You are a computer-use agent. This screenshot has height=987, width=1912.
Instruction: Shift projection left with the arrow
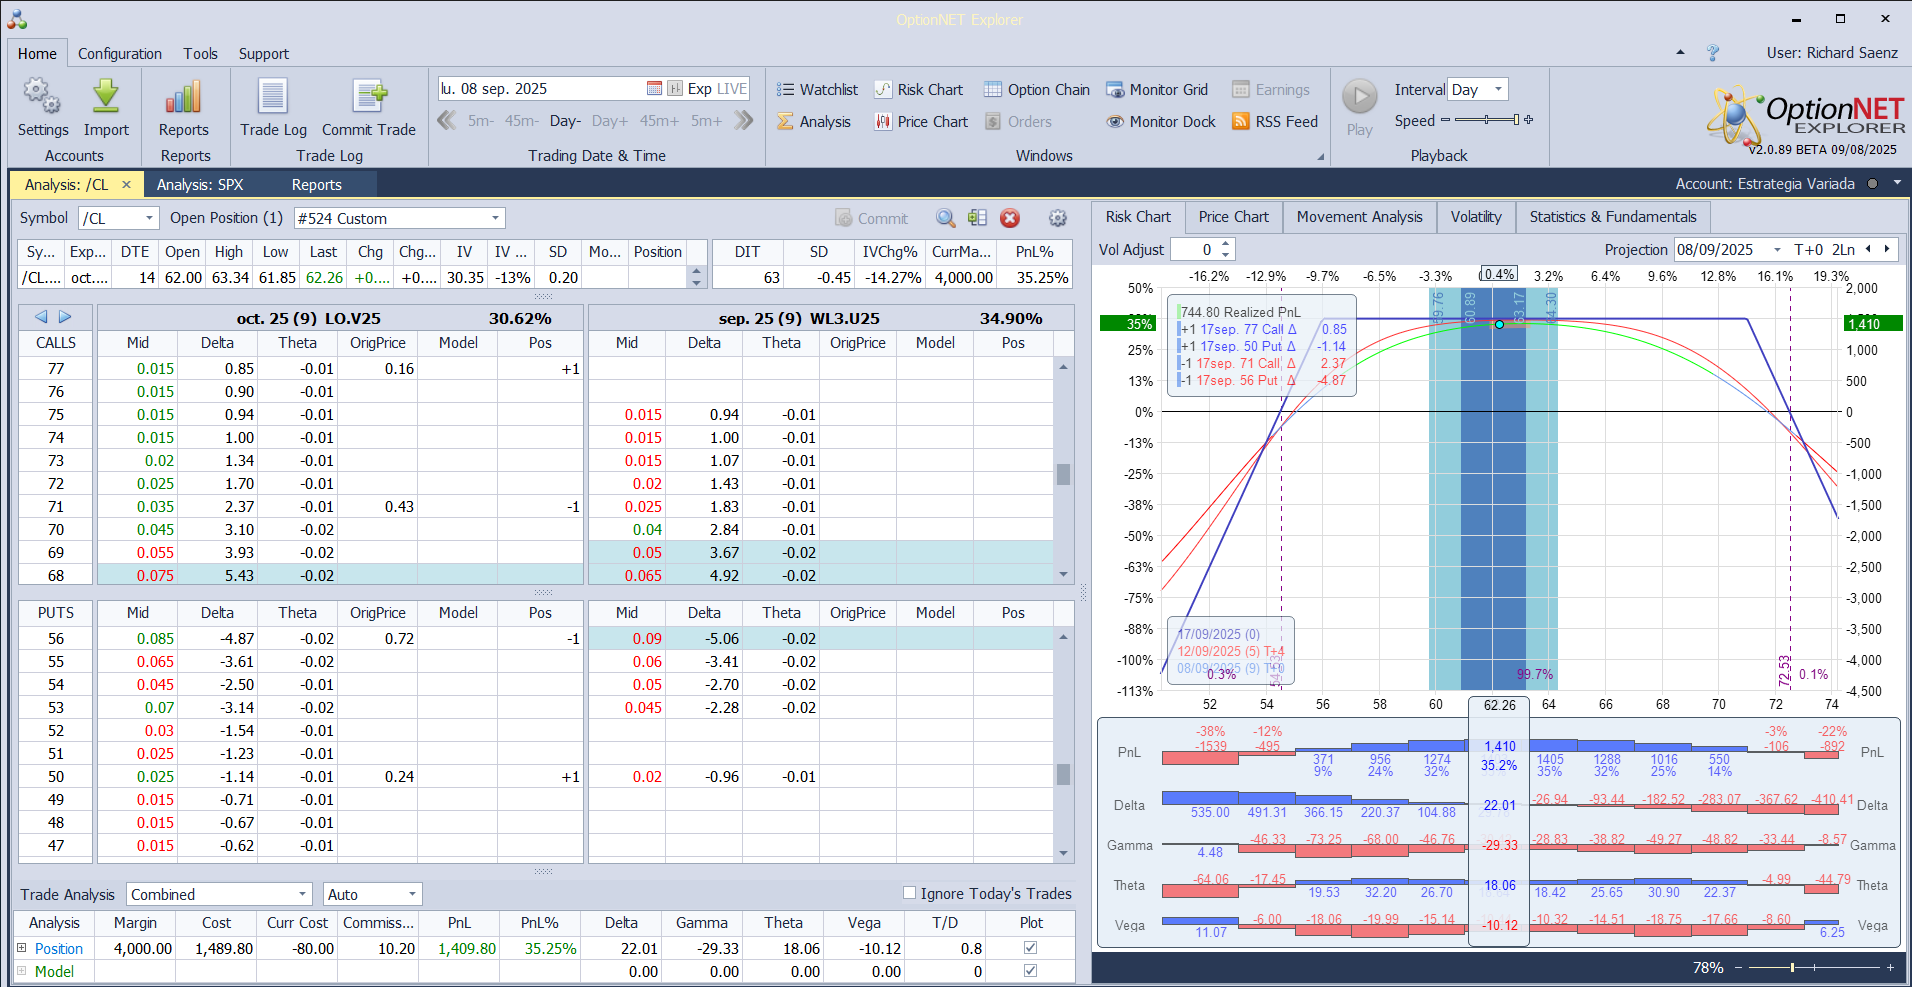[1868, 249]
